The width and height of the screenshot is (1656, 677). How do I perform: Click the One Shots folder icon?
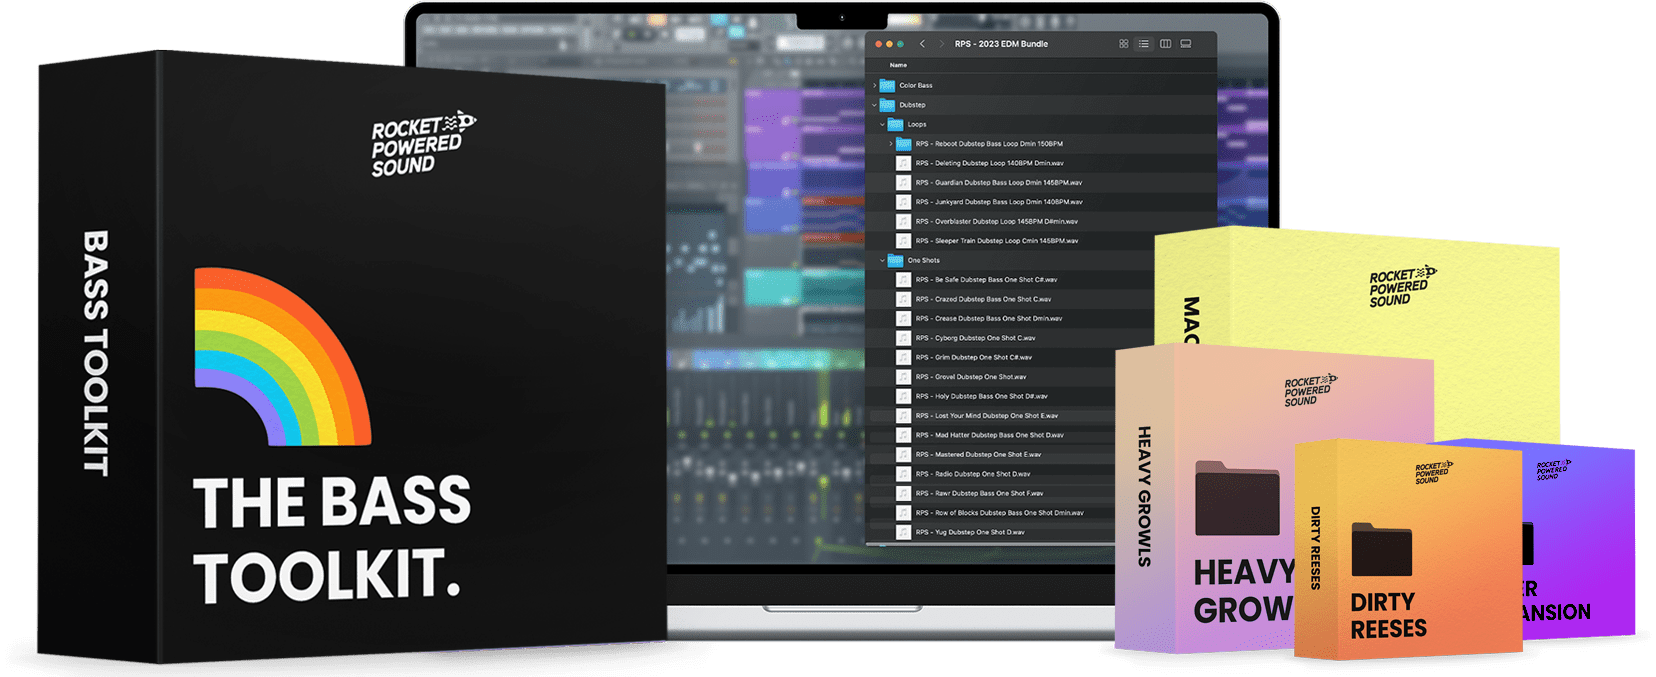[x=895, y=261]
